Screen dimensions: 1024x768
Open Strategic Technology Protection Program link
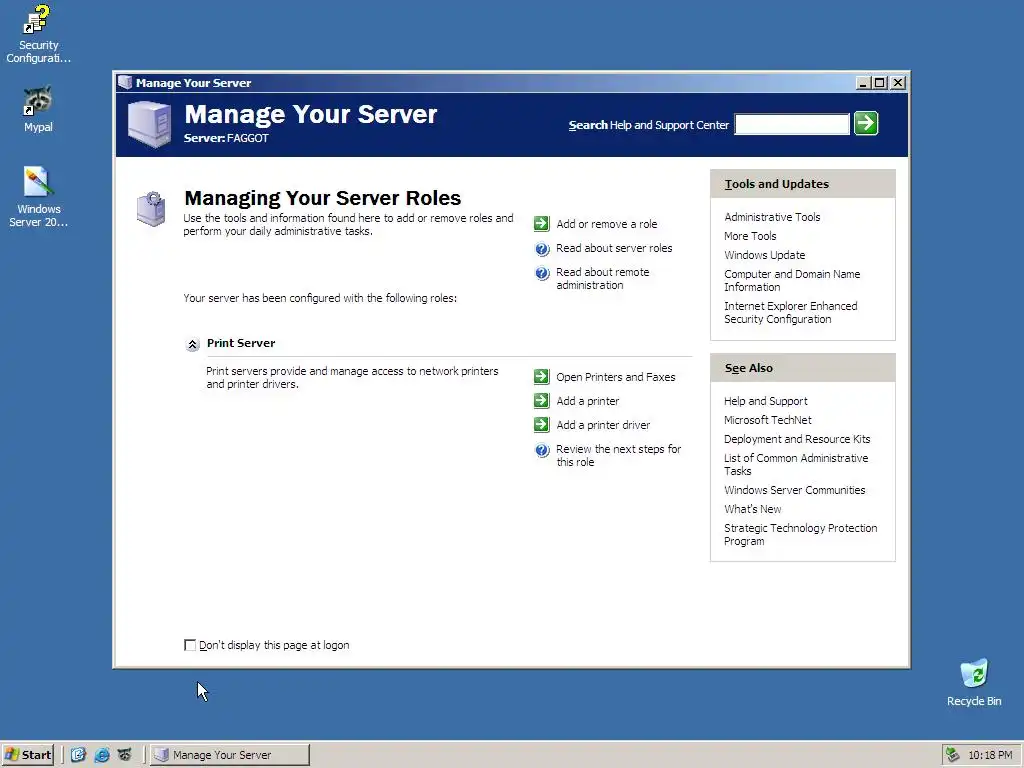pyautogui.click(x=800, y=534)
